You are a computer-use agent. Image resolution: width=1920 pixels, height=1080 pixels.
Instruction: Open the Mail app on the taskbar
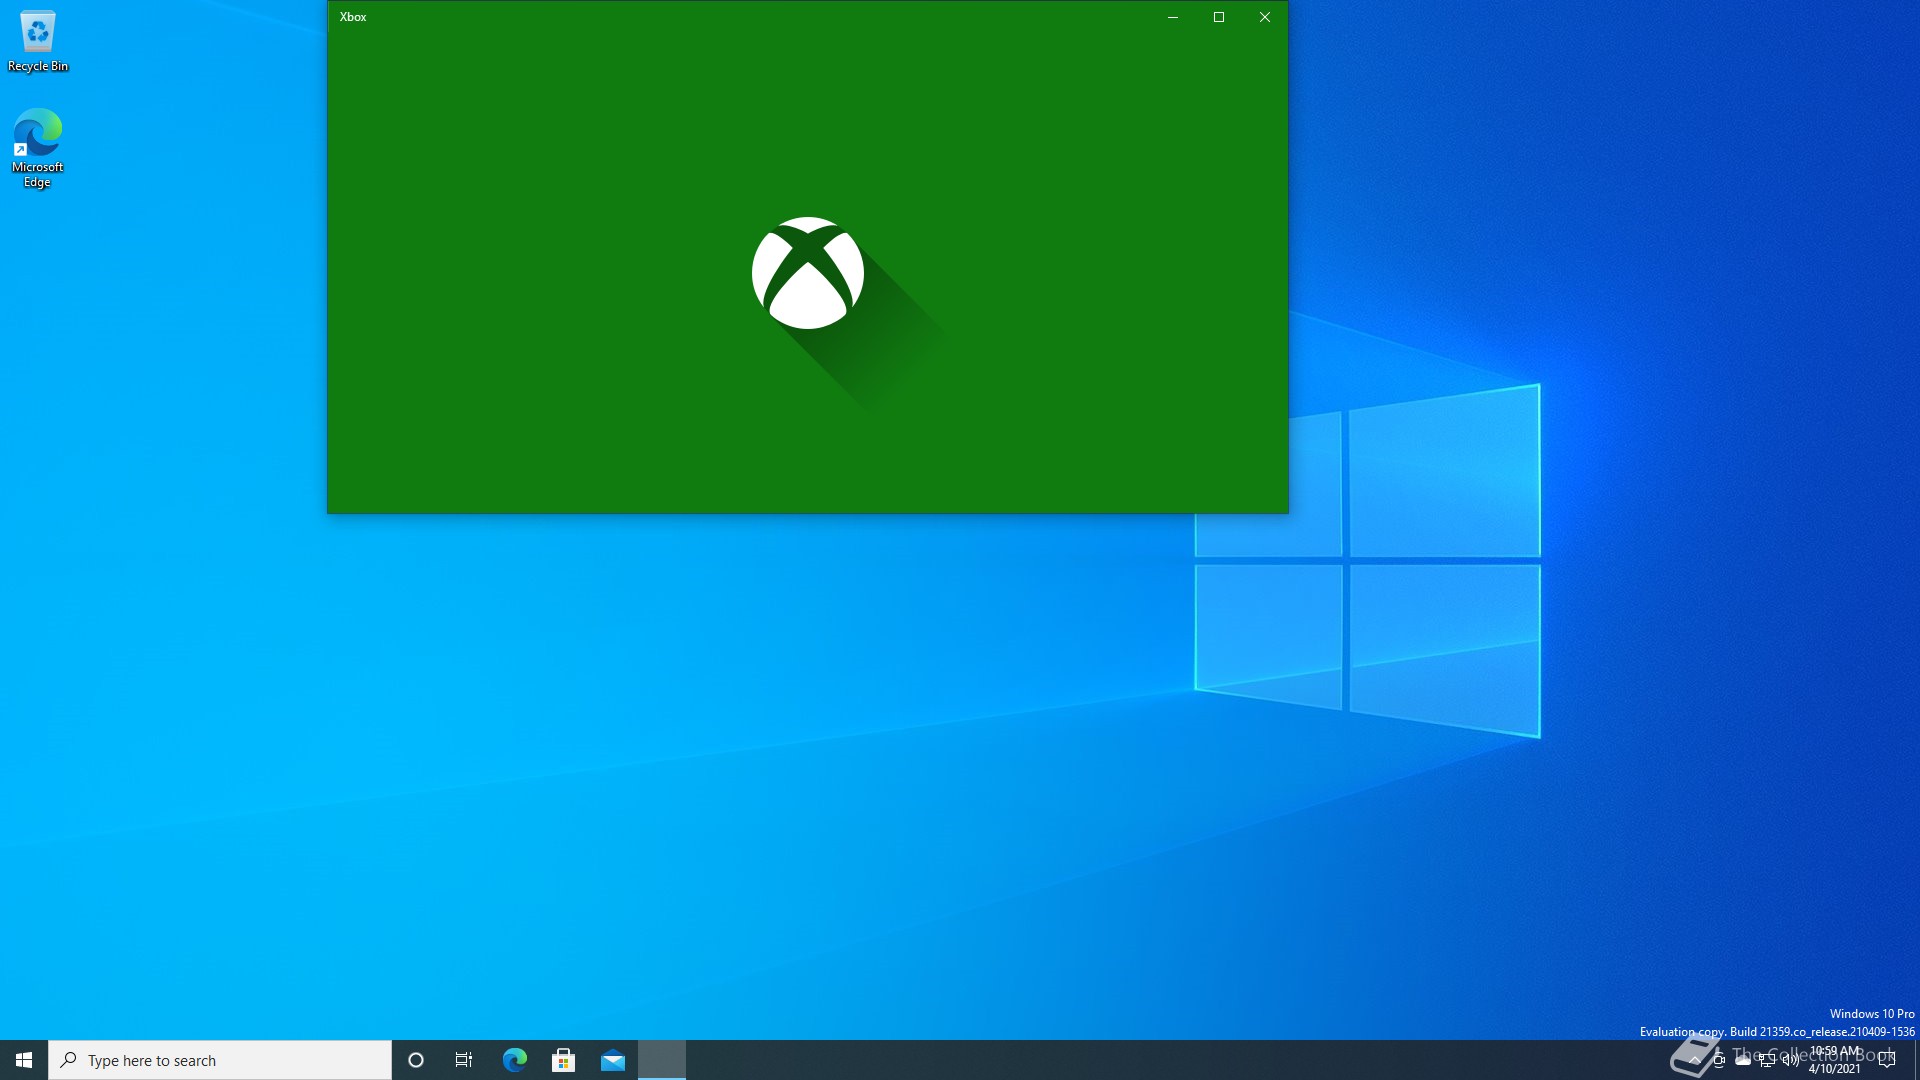click(x=612, y=1060)
